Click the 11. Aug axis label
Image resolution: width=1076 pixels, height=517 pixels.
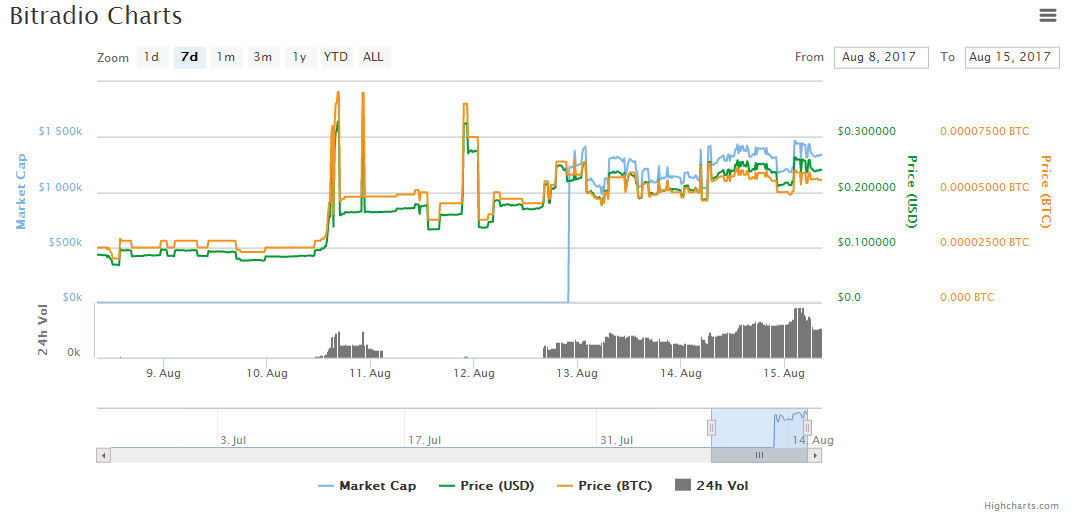371,374
